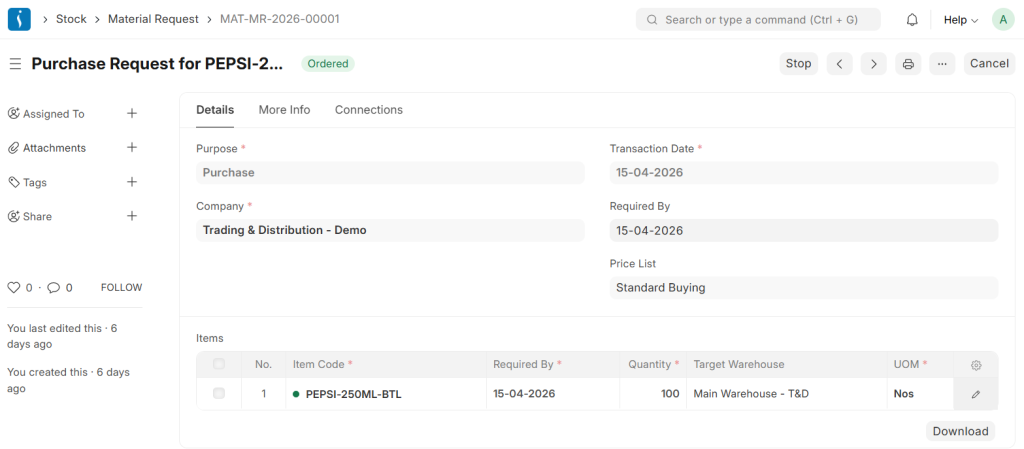
Task: Toggle the sidebar hamburger menu
Action: pos(15,64)
